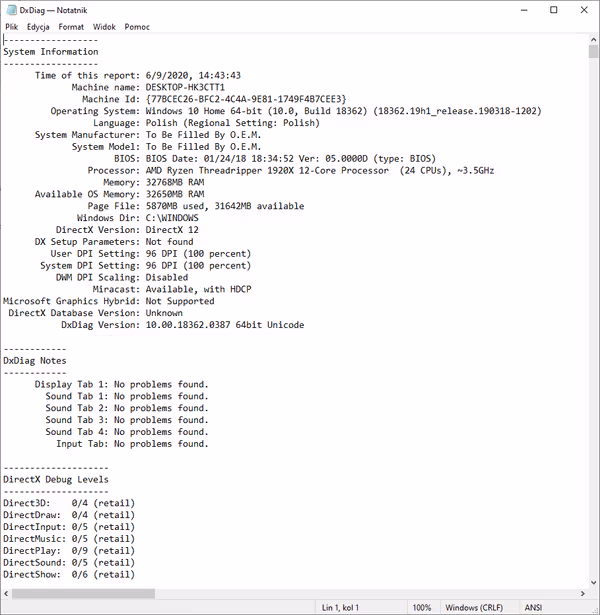The width and height of the screenshot is (600, 615).
Task: Click the 'DirectDraw: 0/4 (retail)' line
Action: tap(69, 515)
